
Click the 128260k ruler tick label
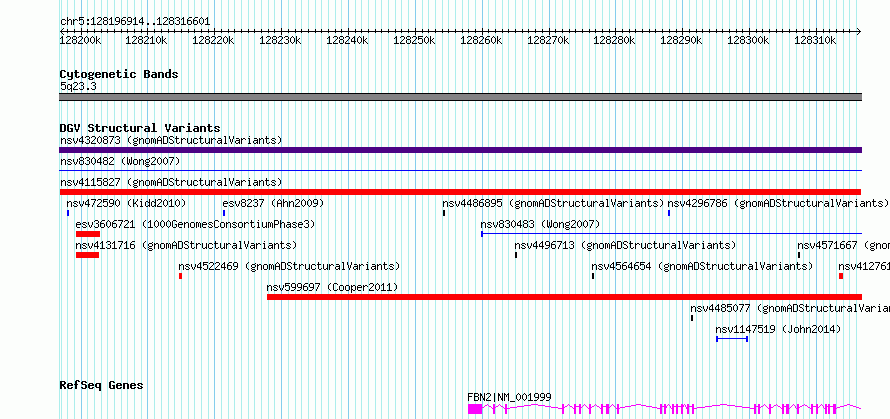coord(481,40)
